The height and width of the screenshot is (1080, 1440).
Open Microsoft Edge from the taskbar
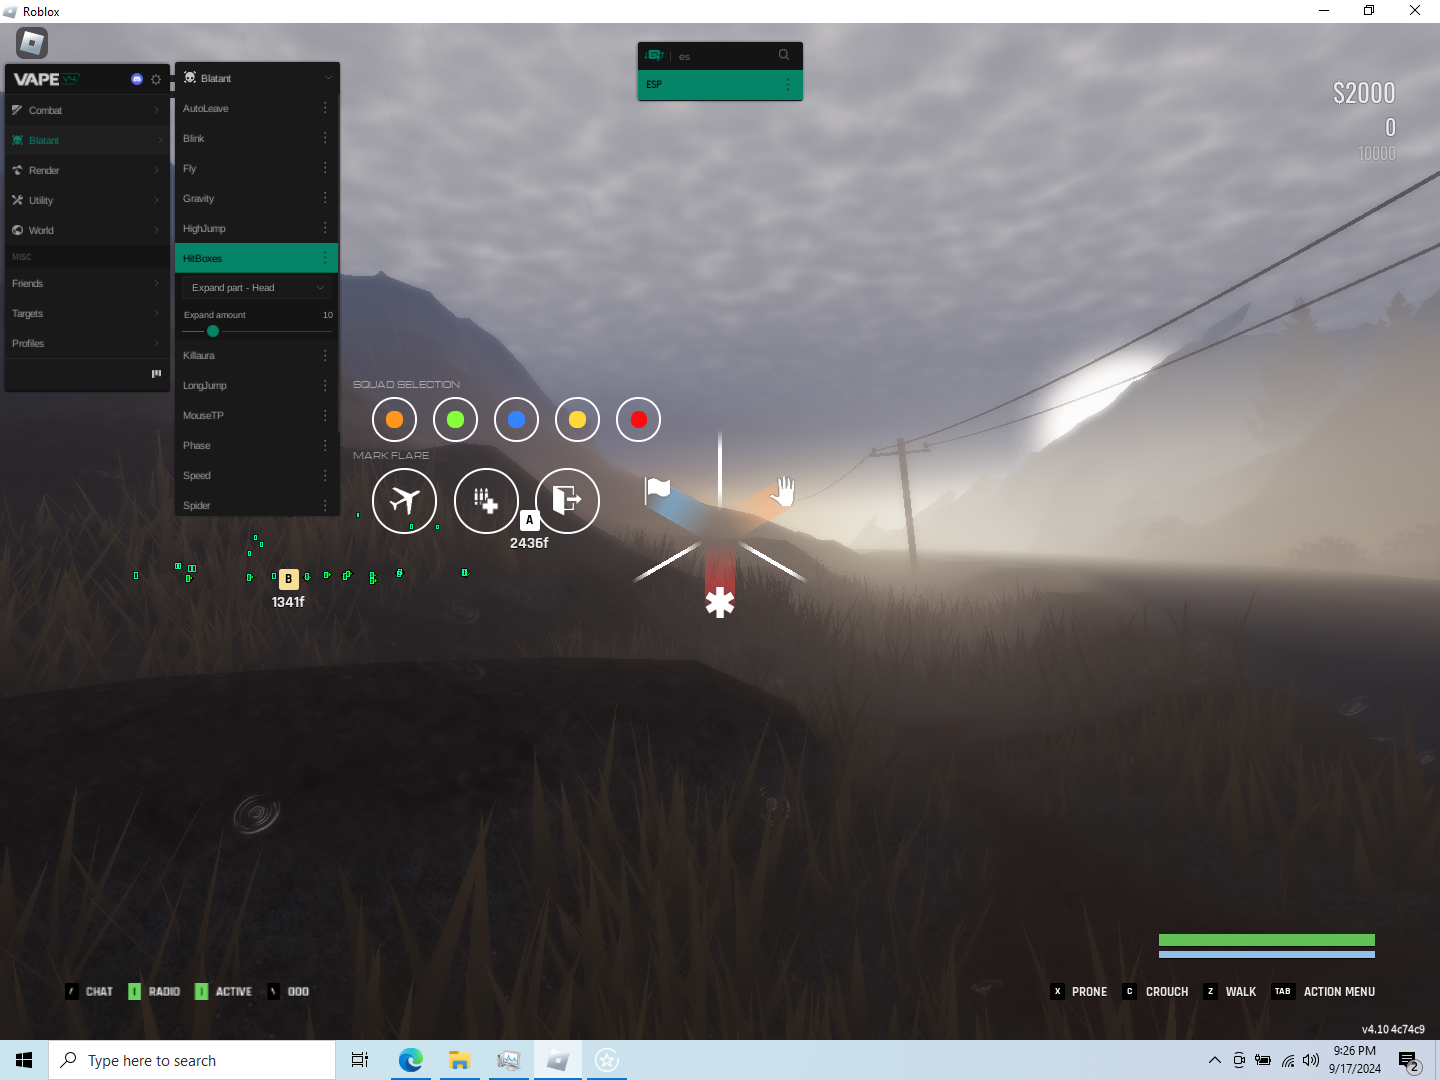click(410, 1060)
